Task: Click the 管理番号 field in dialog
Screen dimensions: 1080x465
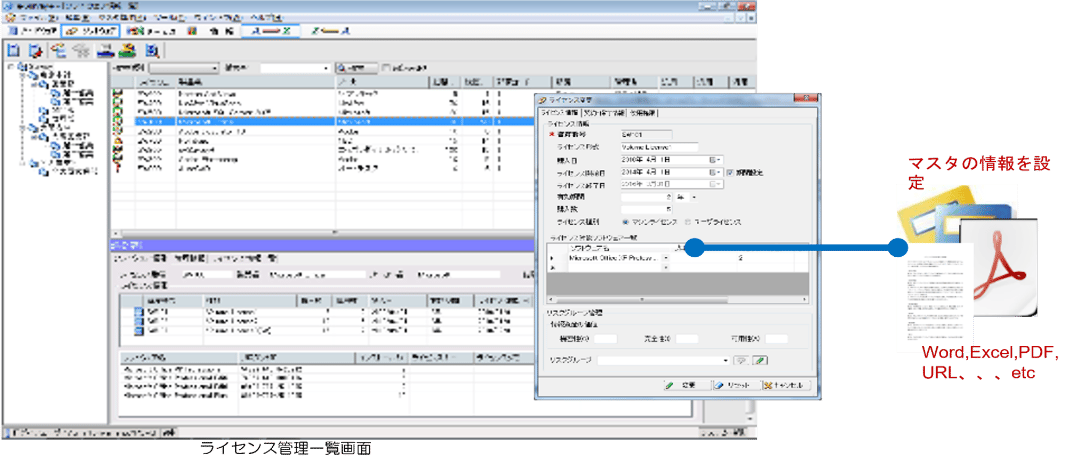Action: [x=647, y=135]
